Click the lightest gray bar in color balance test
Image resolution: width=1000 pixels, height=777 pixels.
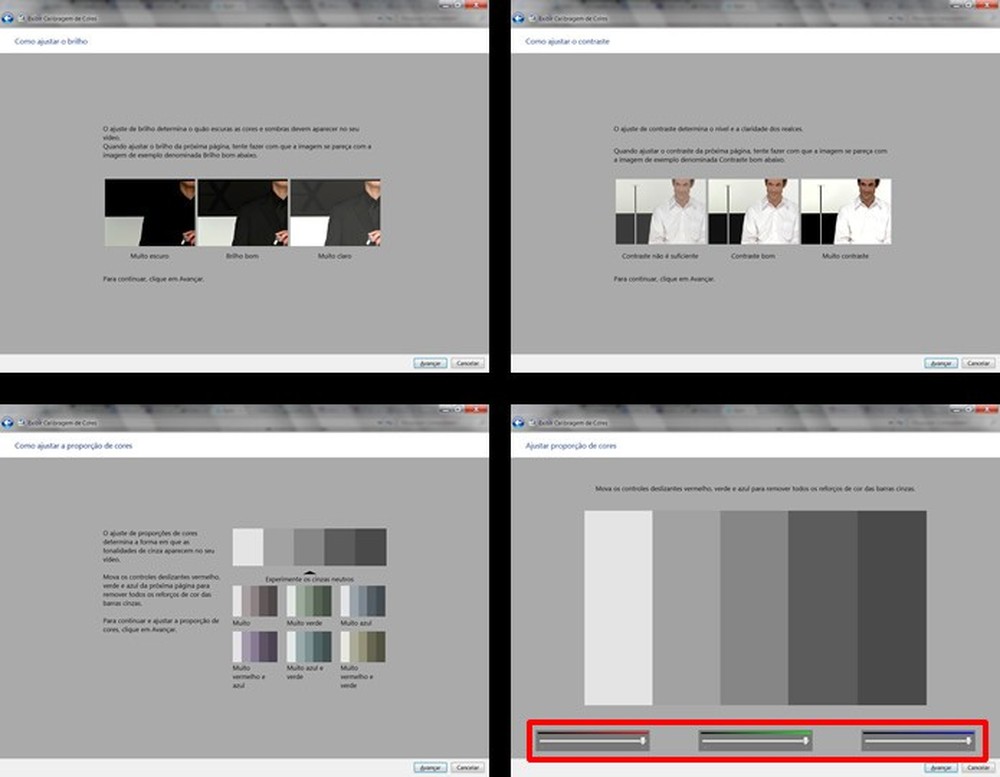[x=618, y=607]
